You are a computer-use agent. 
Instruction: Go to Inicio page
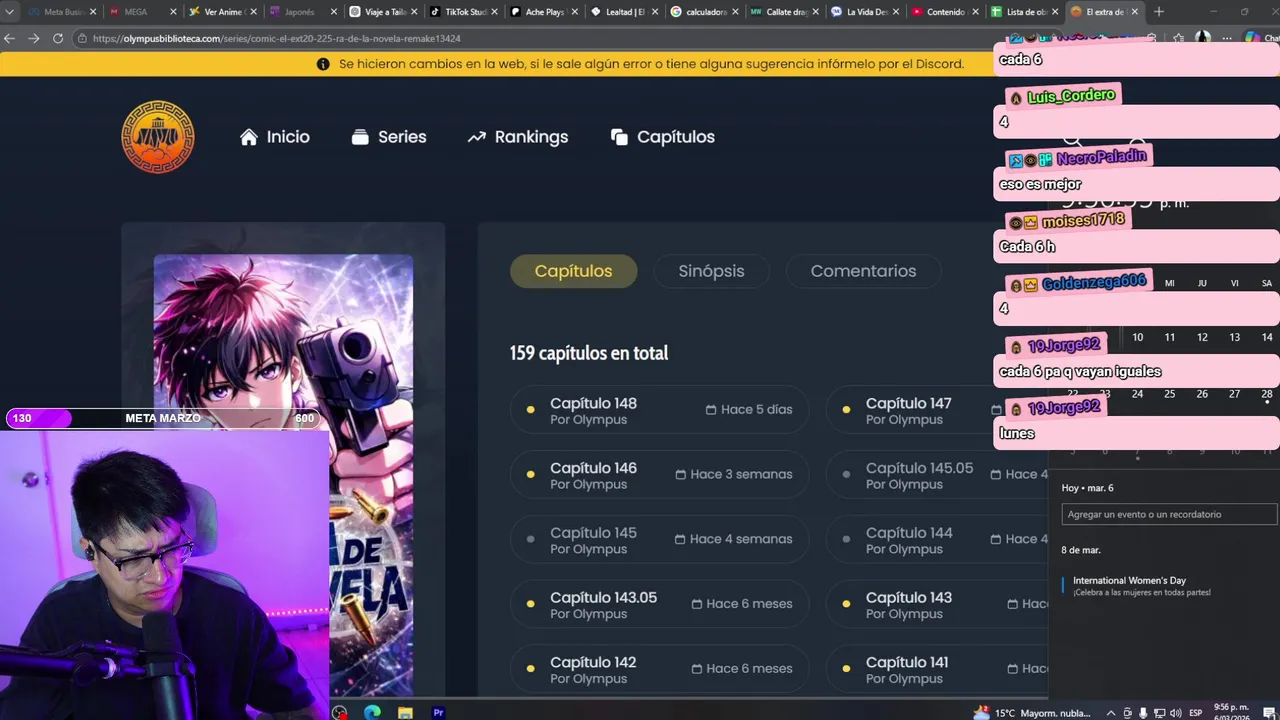(275, 137)
